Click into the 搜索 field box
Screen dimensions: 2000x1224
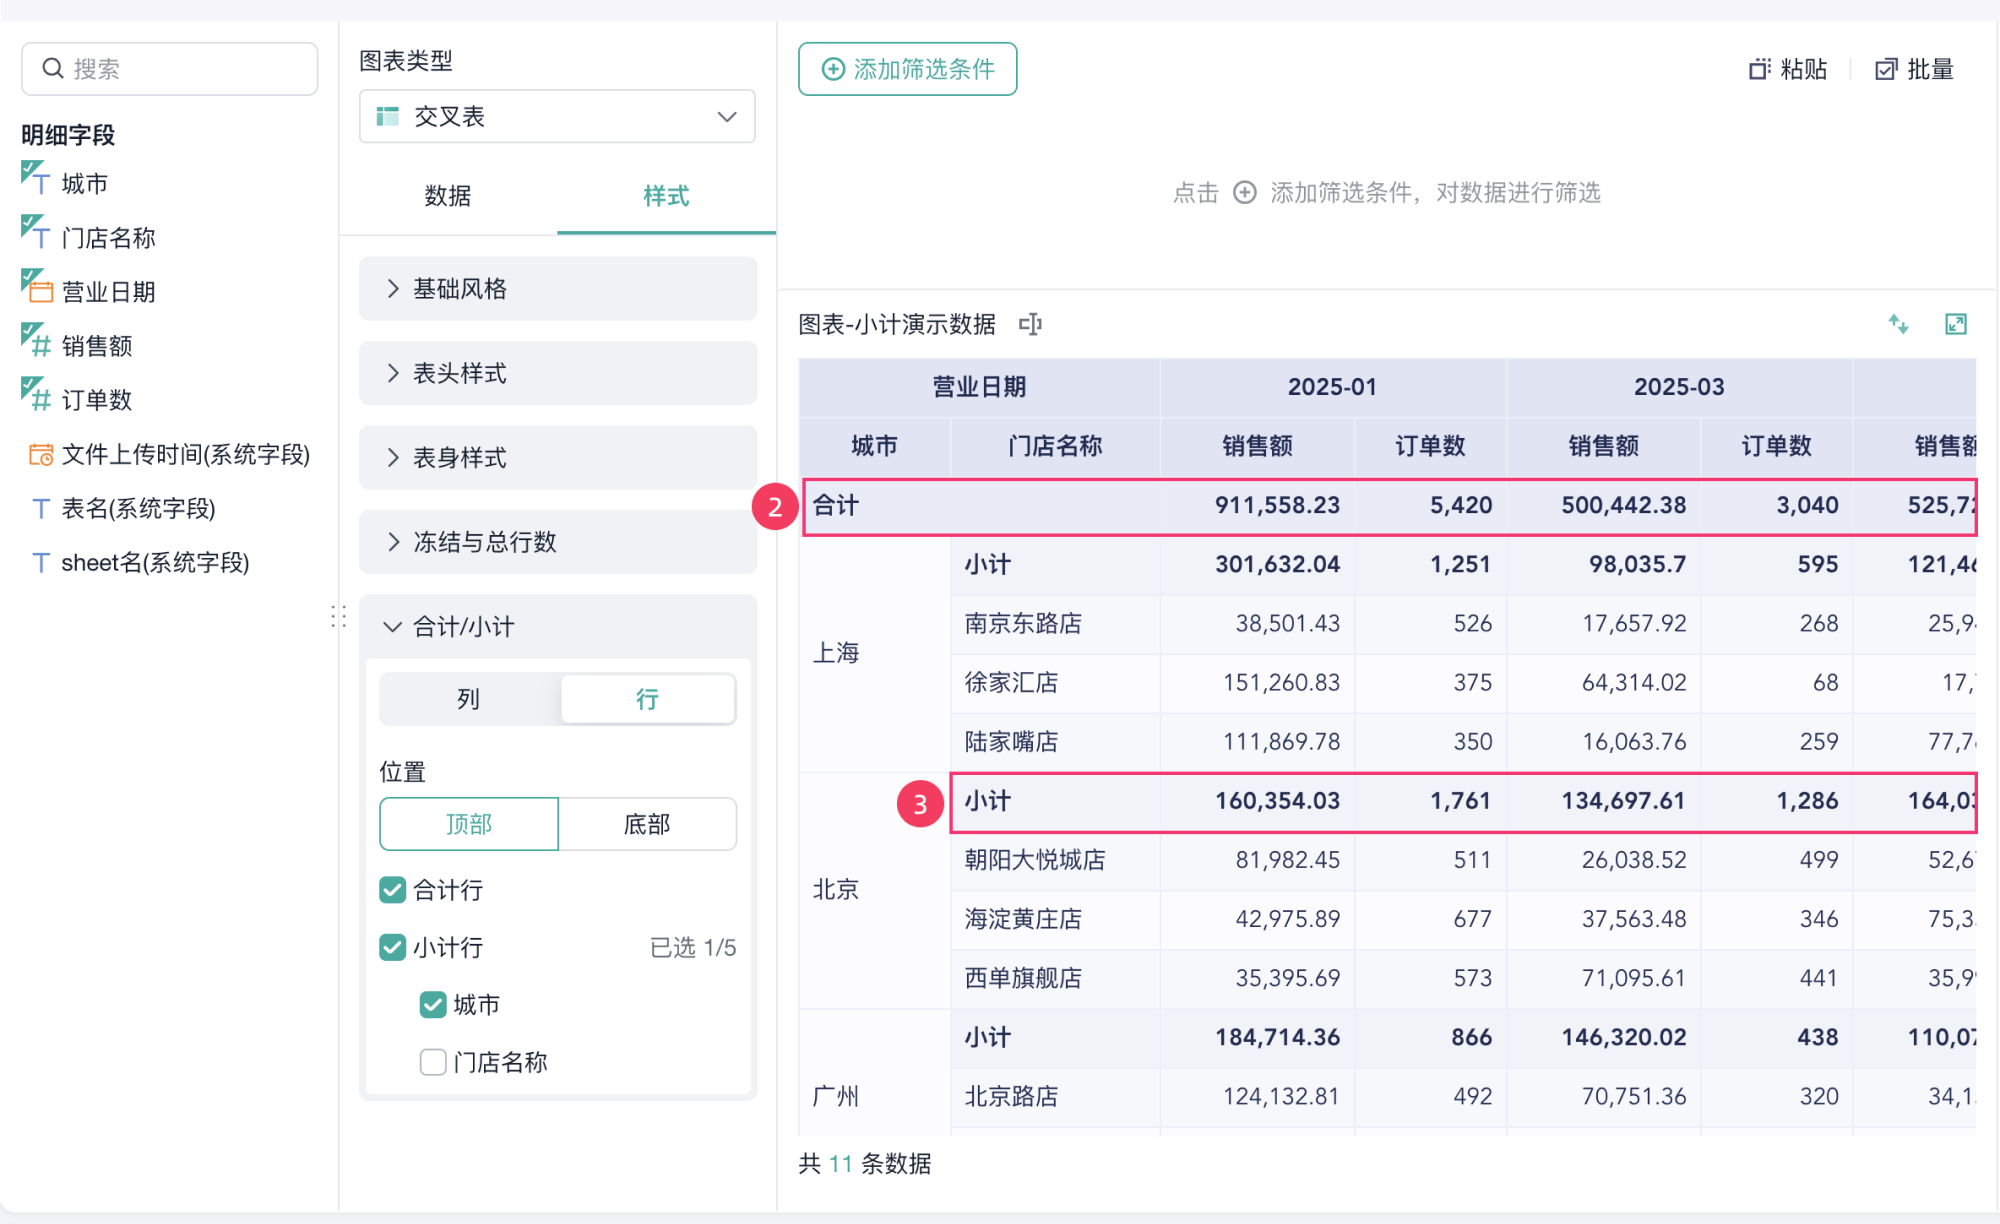170,69
